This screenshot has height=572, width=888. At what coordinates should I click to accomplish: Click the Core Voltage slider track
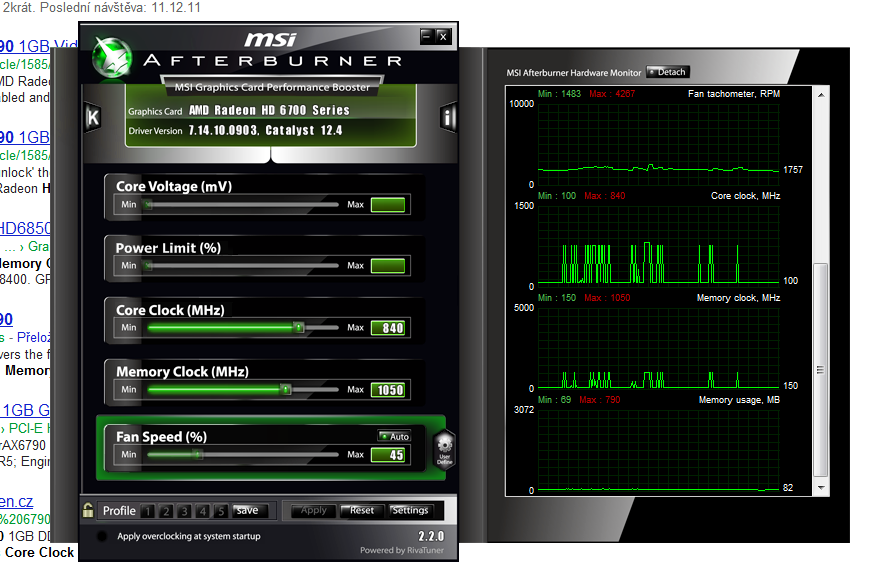[x=242, y=204]
